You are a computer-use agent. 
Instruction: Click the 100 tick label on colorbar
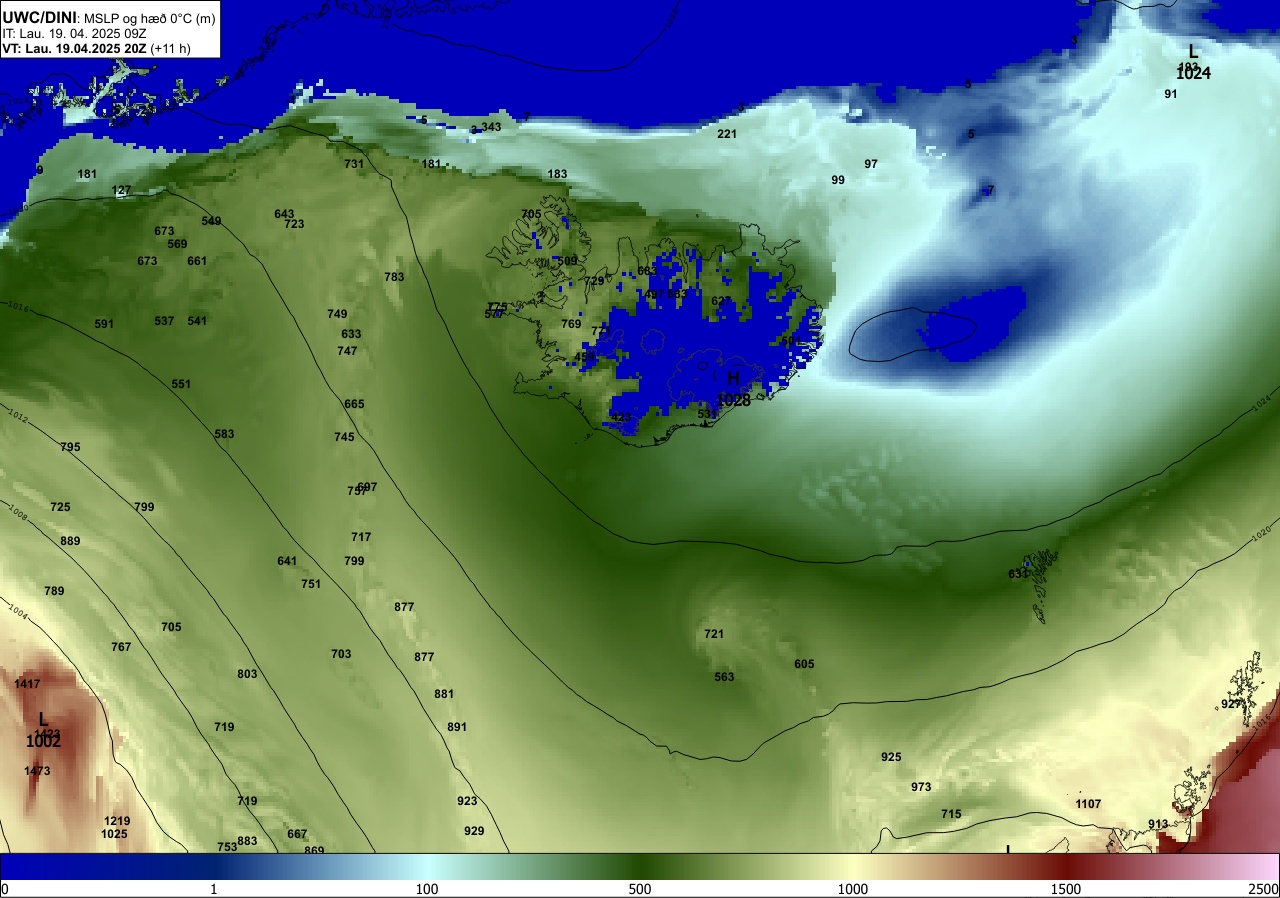click(427, 889)
